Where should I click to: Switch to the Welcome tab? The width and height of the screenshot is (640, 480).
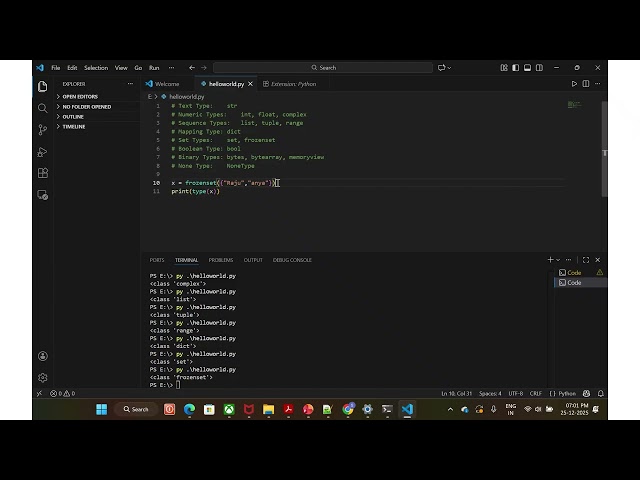tap(167, 84)
